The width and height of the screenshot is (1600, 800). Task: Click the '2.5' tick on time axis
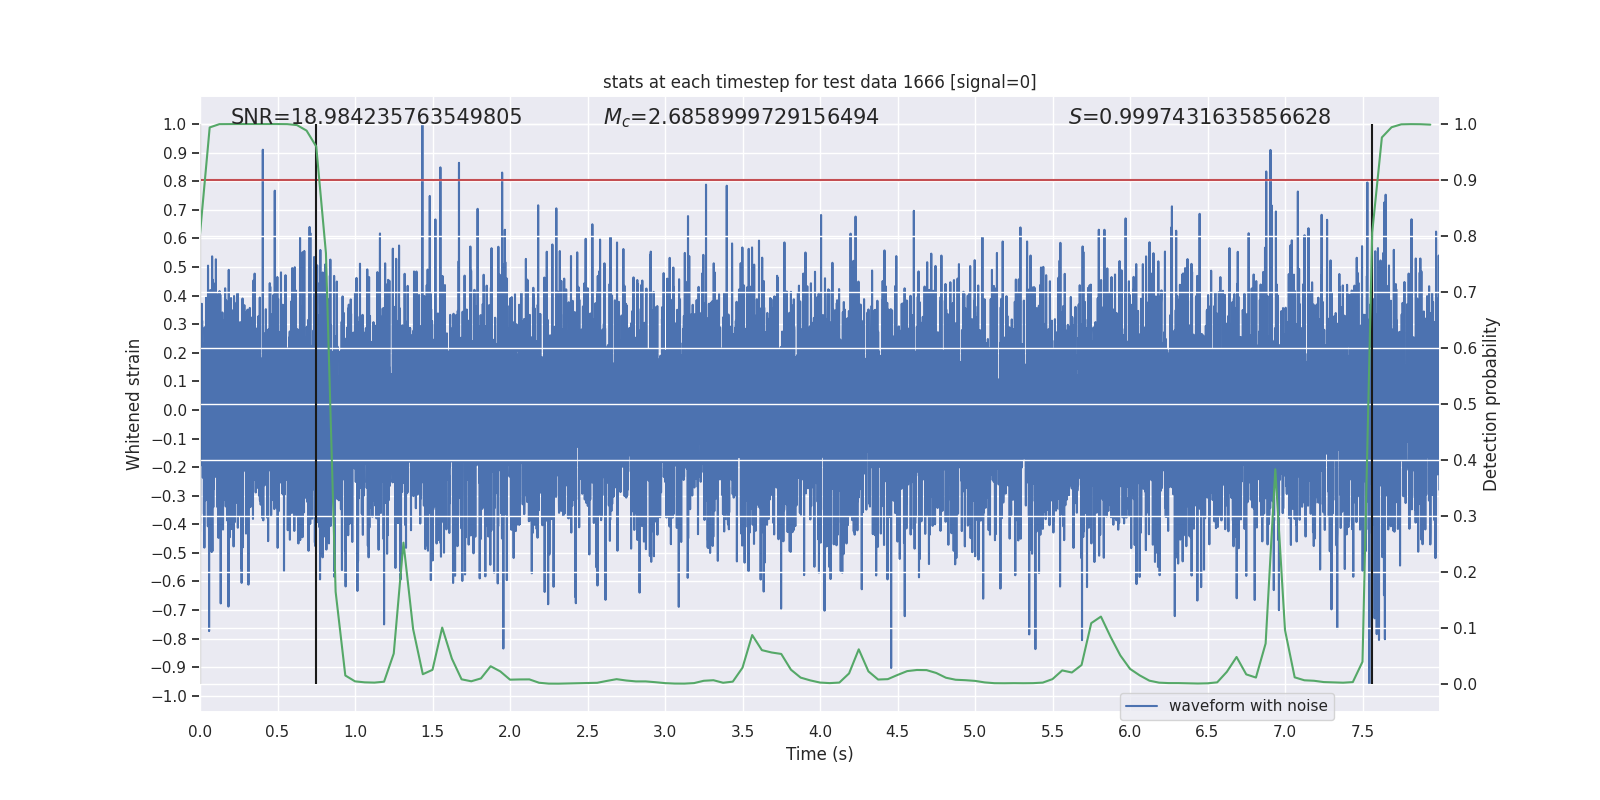[587, 731]
